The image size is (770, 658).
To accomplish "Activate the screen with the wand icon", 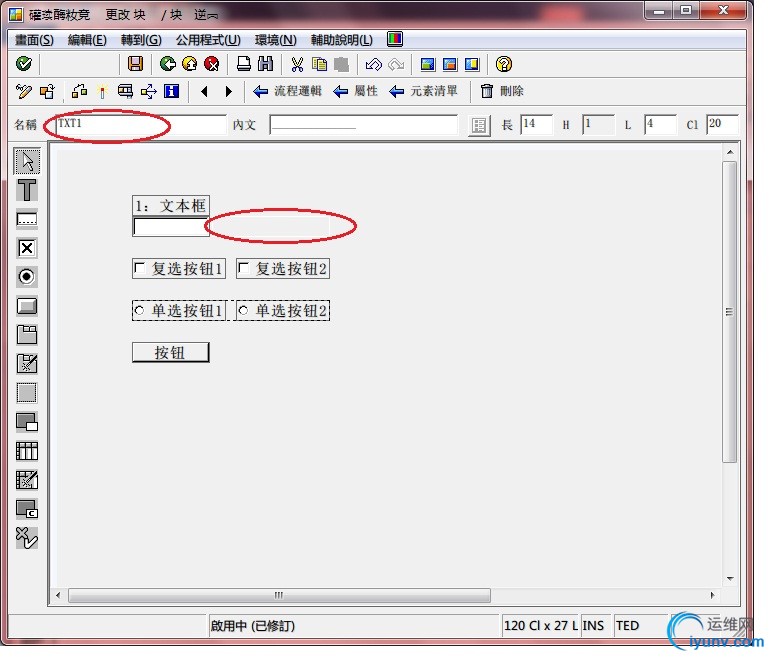I will click(102, 91).
